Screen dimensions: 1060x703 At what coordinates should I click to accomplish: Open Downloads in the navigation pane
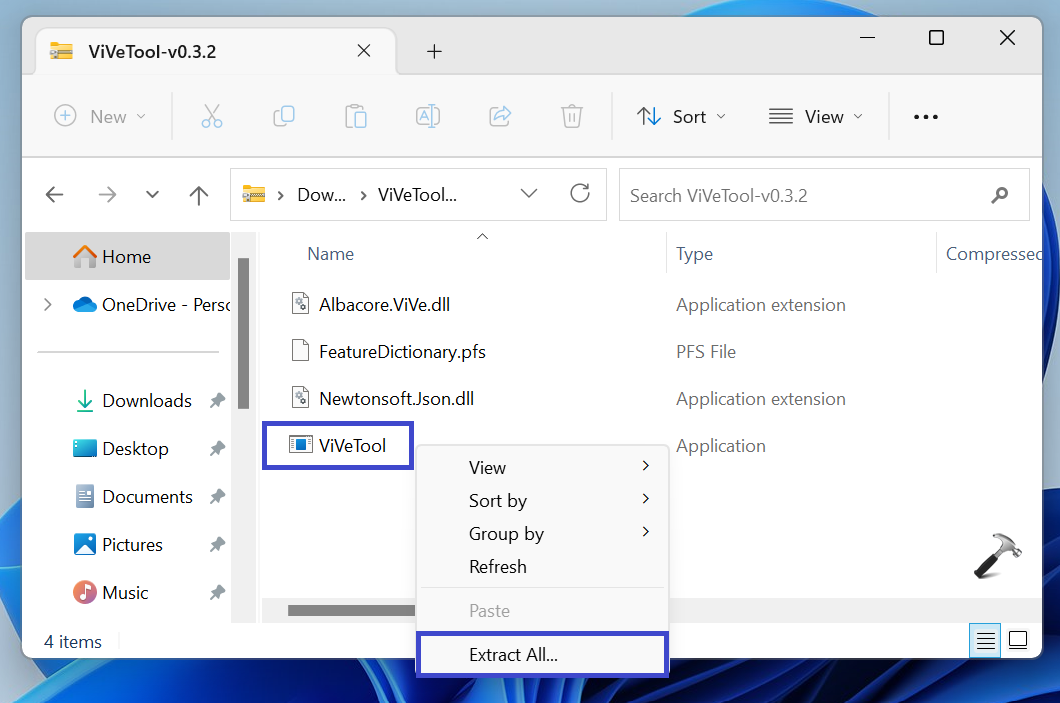tap(146, 401)
